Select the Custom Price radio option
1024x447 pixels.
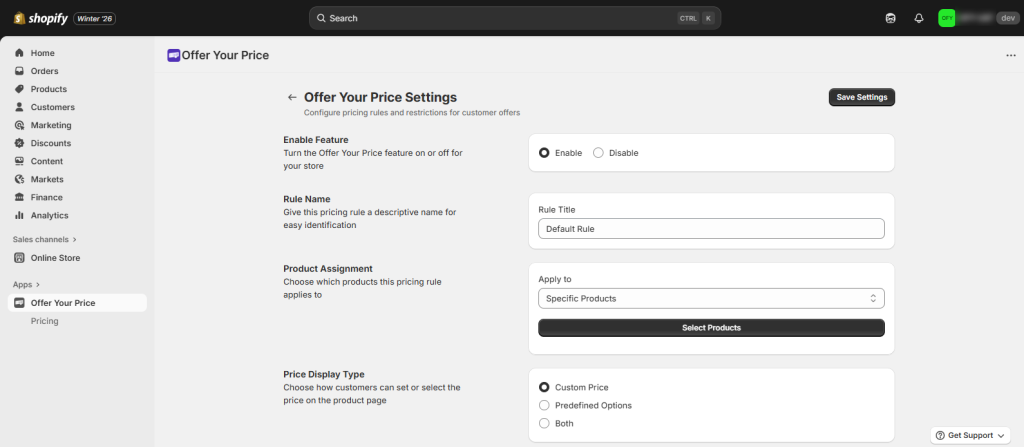(x=544, y=388)
